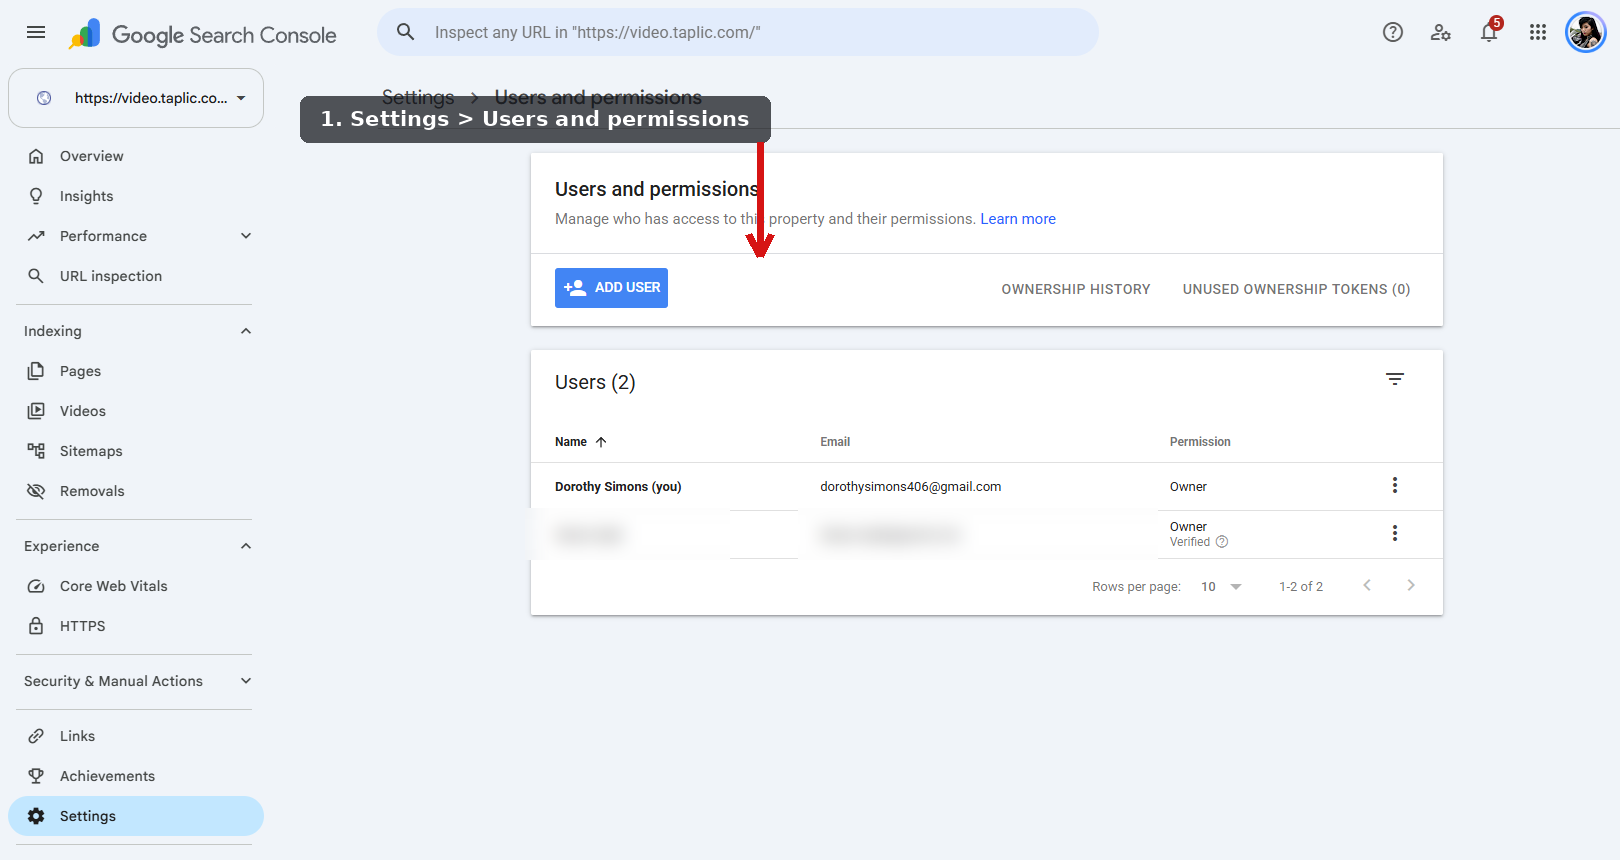Open the Pages indexing report
Screen dimensions: 1620x860
pyautogui.click(x=136, y=371)
